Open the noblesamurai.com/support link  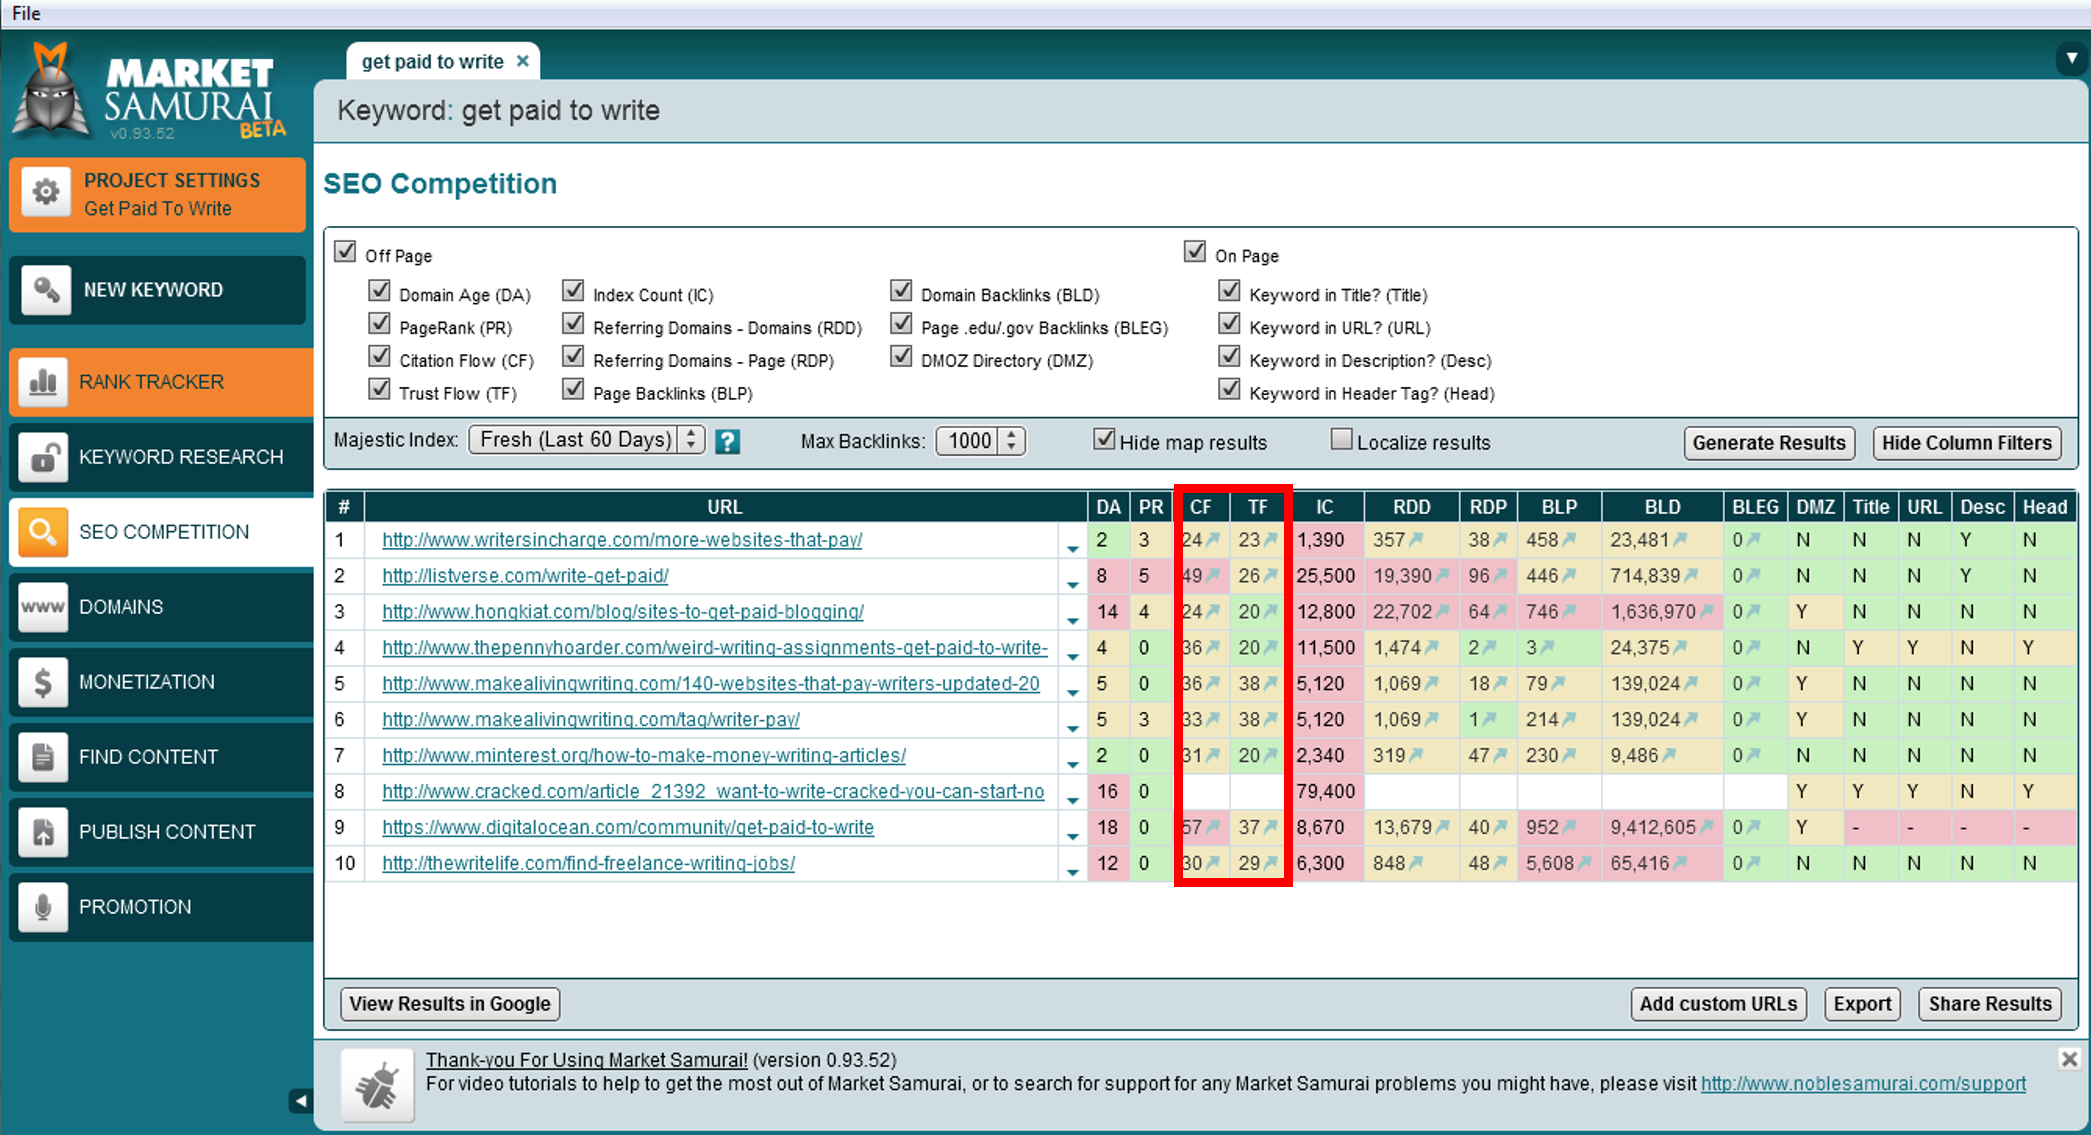1863,1084
